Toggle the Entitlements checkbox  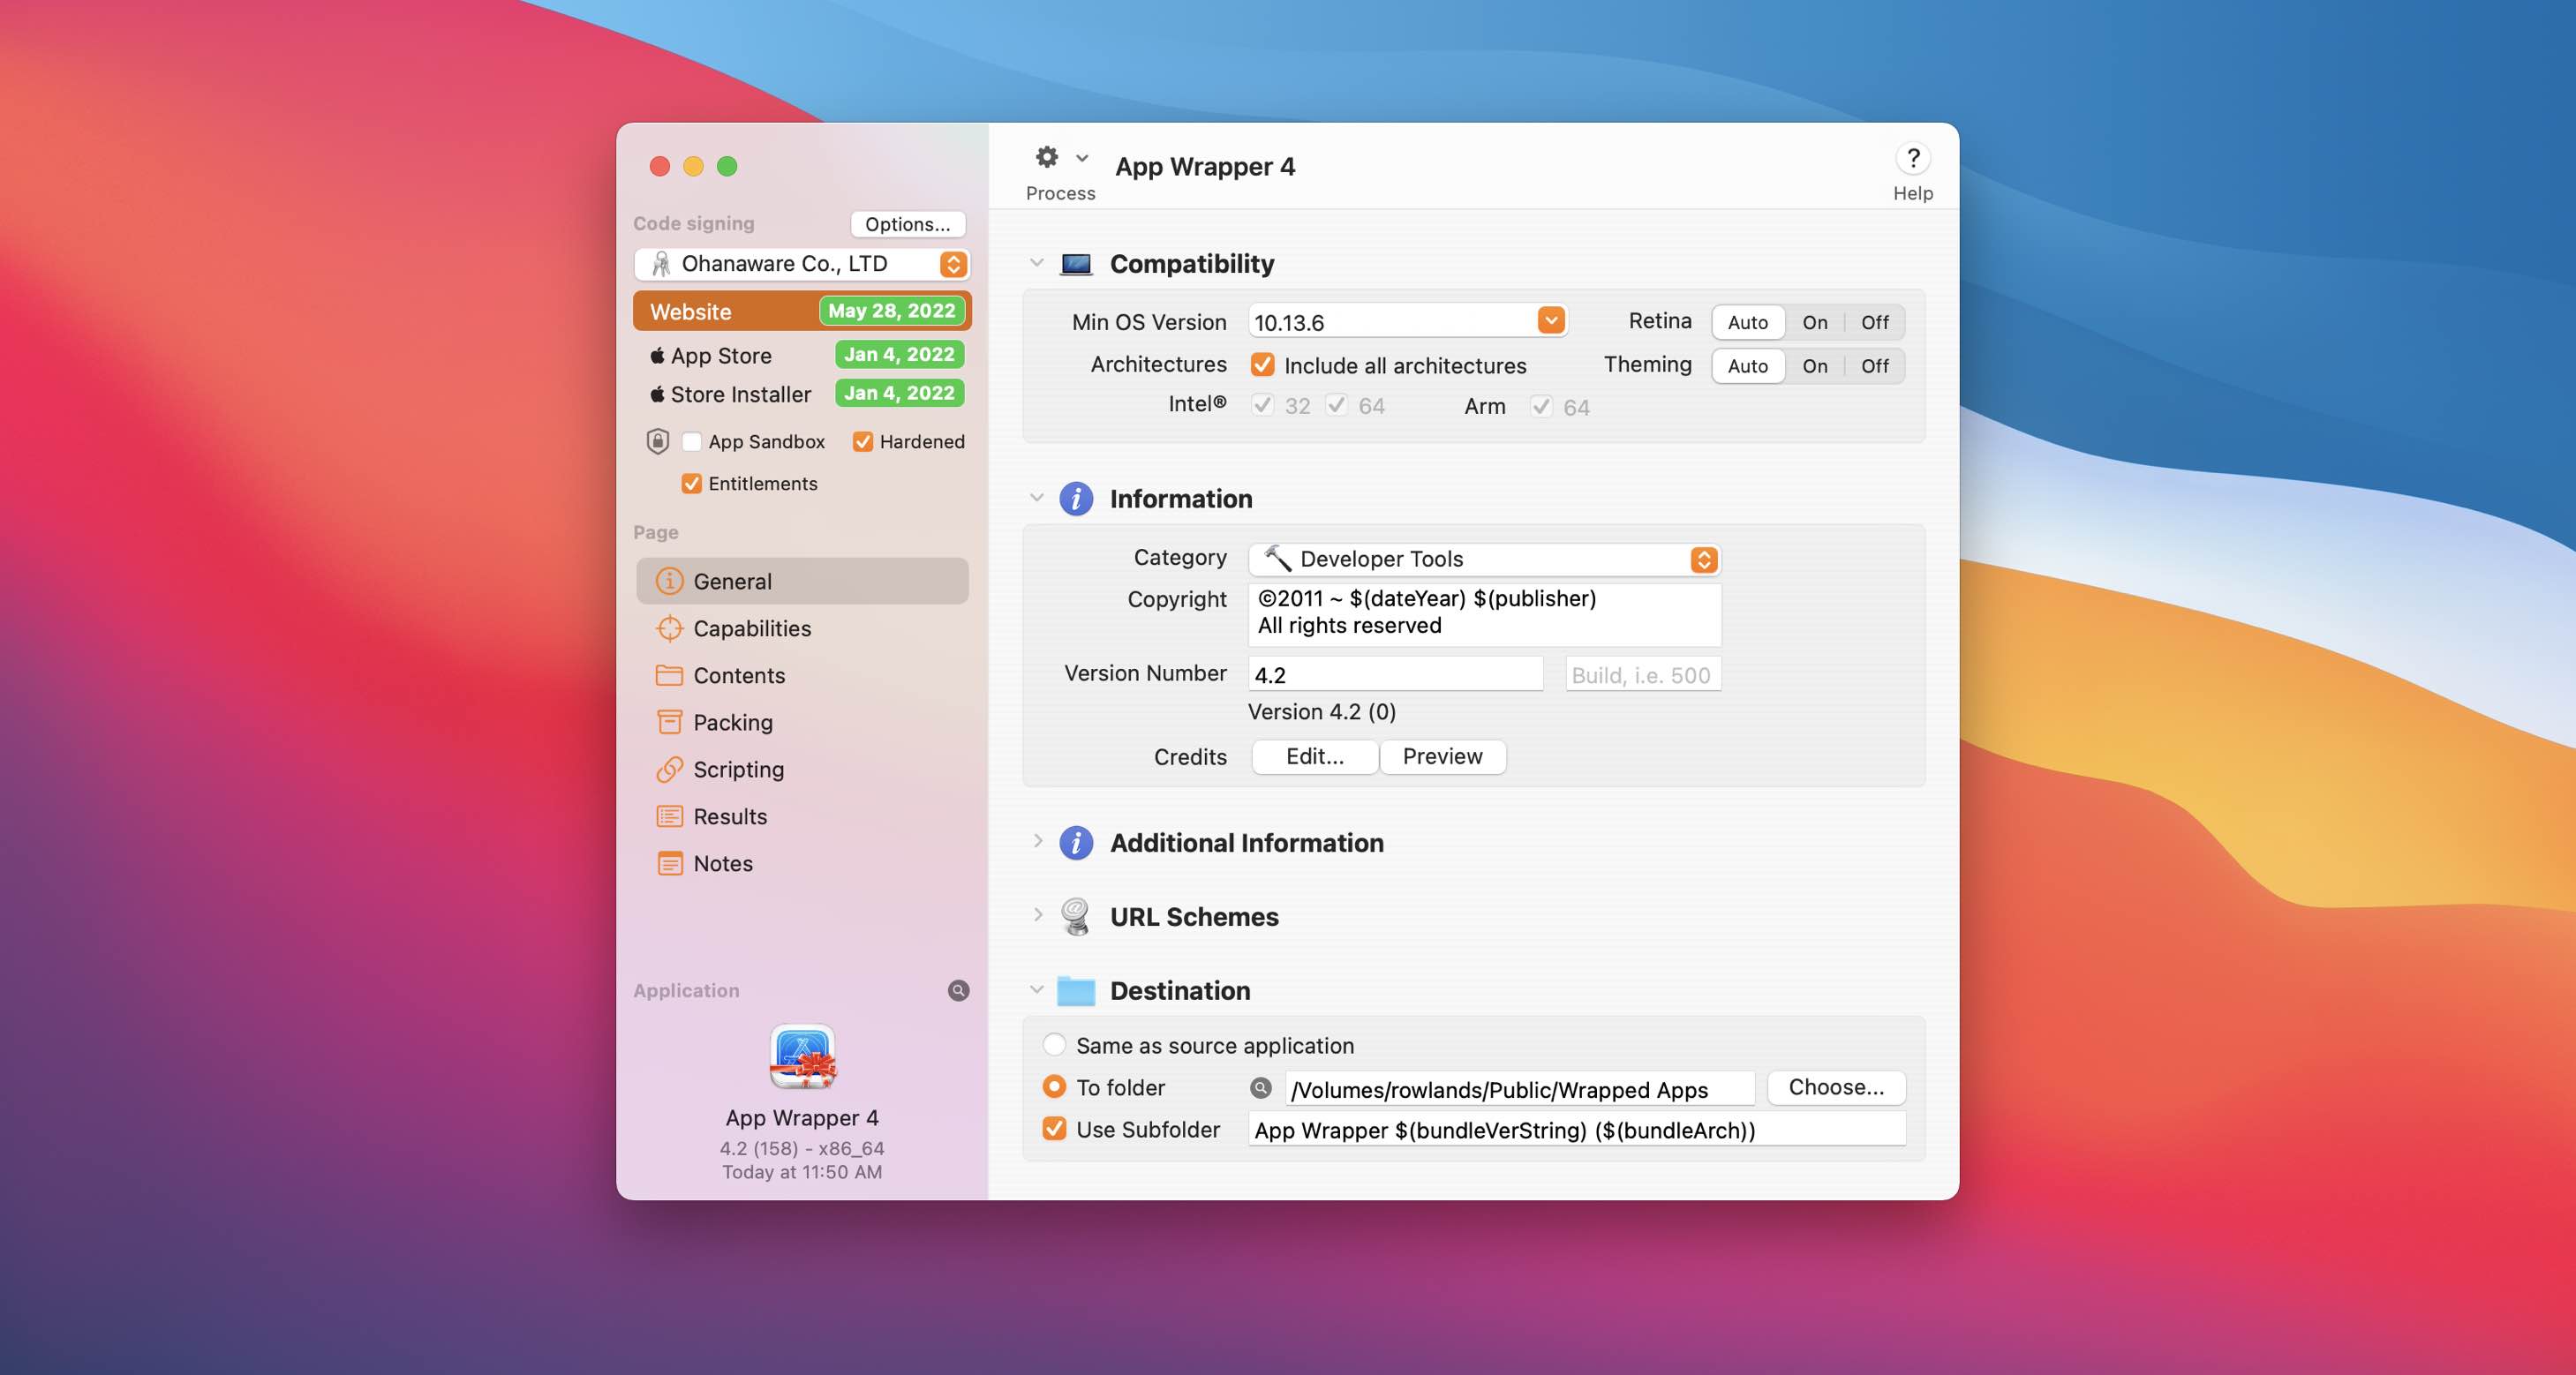pyautogui.click(x=691, y=483)
